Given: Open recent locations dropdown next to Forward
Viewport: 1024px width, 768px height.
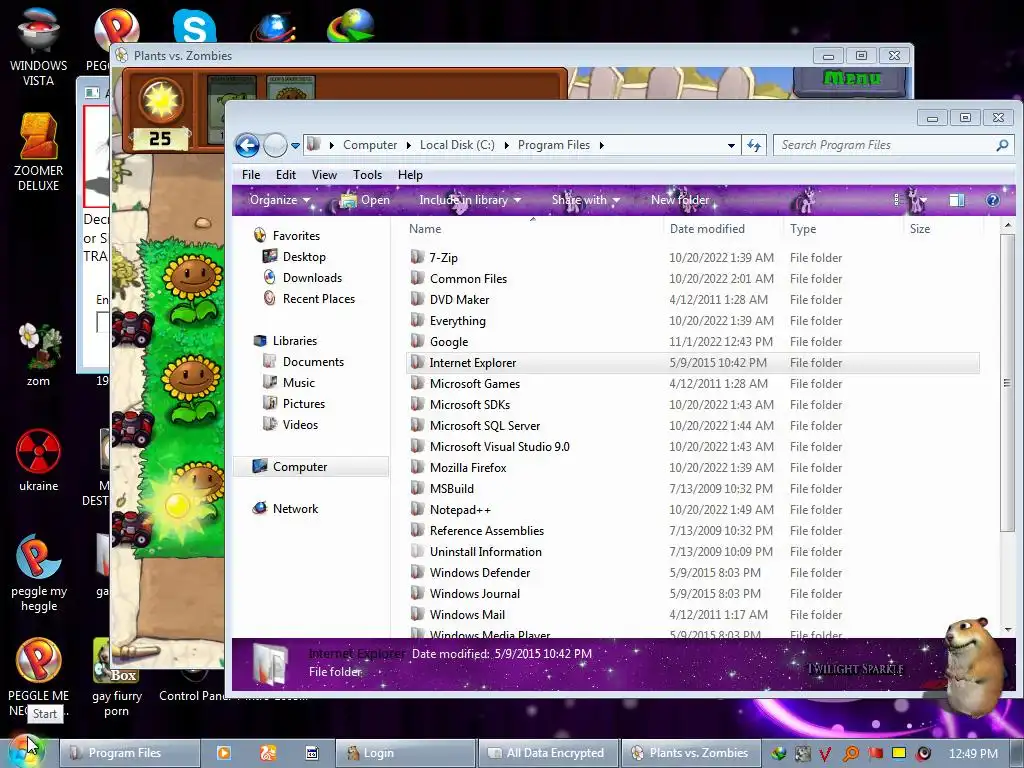Looking at the screenshot, I should click(295, 146).
